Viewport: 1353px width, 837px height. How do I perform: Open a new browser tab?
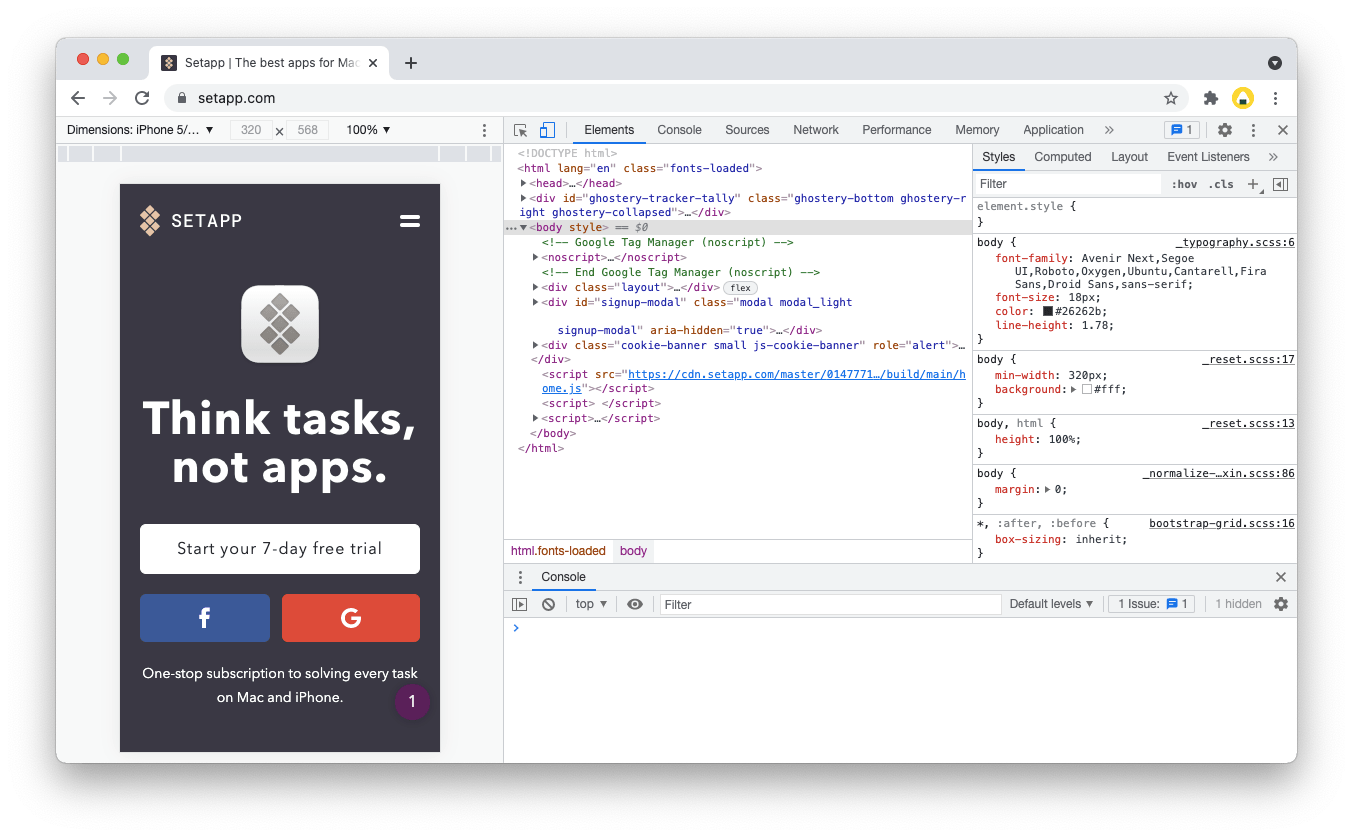410,63
